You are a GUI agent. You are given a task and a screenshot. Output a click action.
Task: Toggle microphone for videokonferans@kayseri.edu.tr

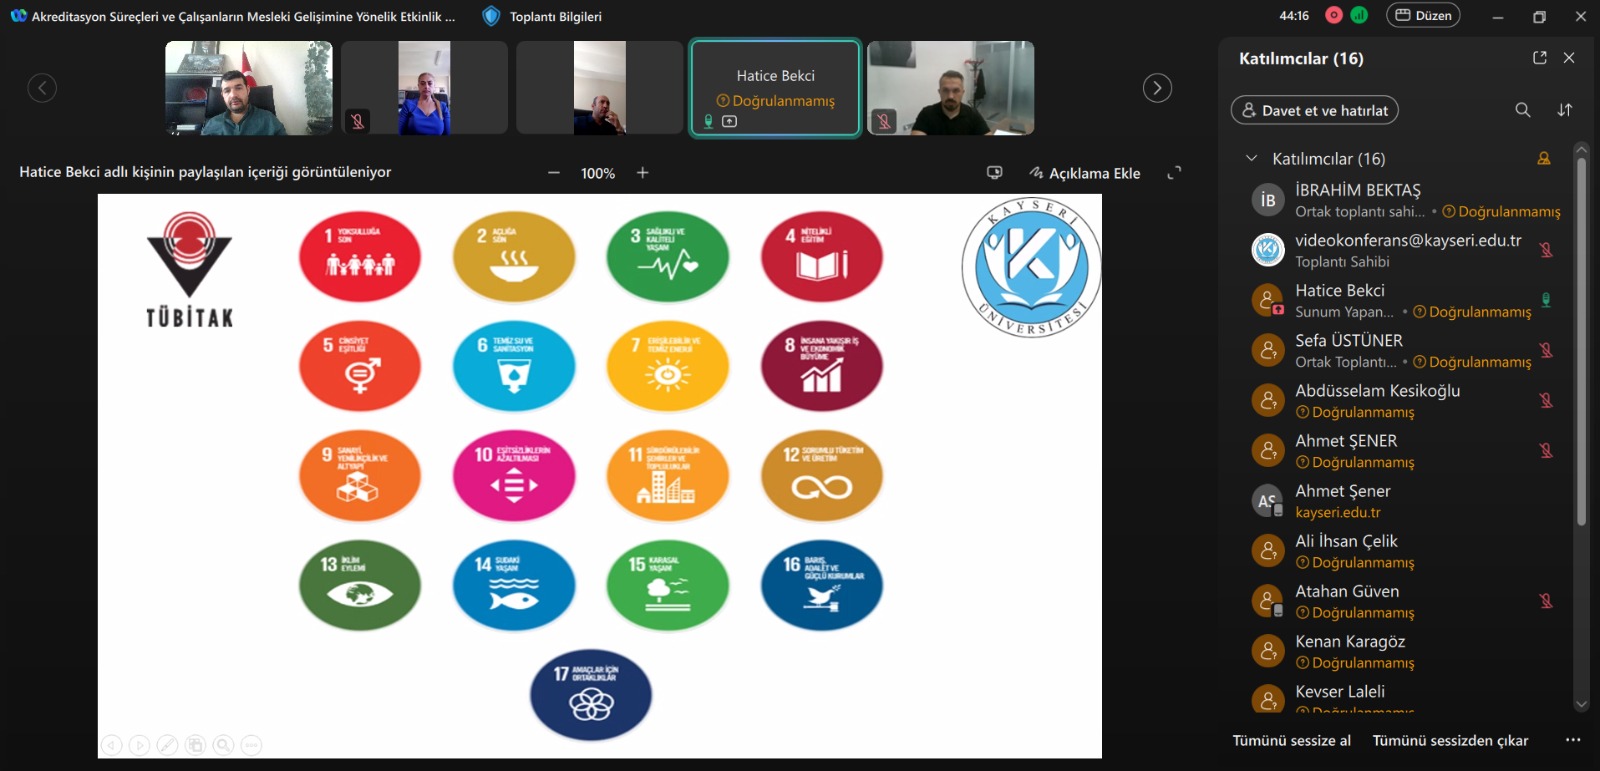[x=1546, y=250]
